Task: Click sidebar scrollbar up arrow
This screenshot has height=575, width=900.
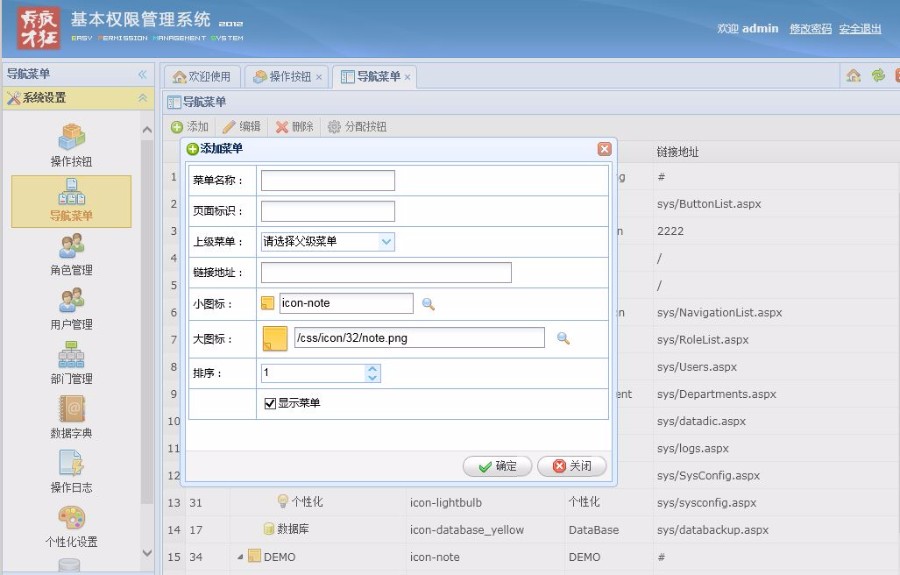Action: (x=147, y=130)
